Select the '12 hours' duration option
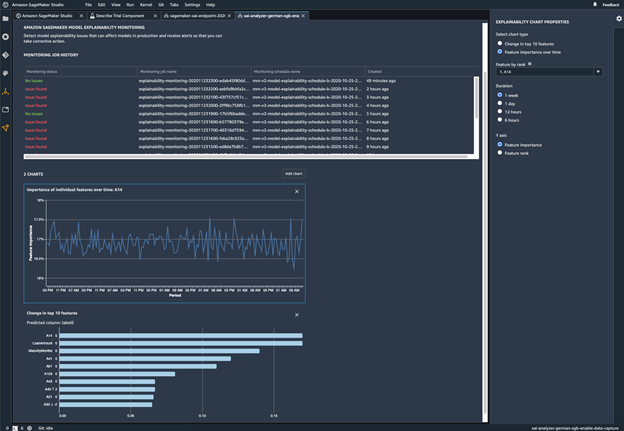Screen dimensions: 624x431 pyautogui.click(x=500, y=111)
